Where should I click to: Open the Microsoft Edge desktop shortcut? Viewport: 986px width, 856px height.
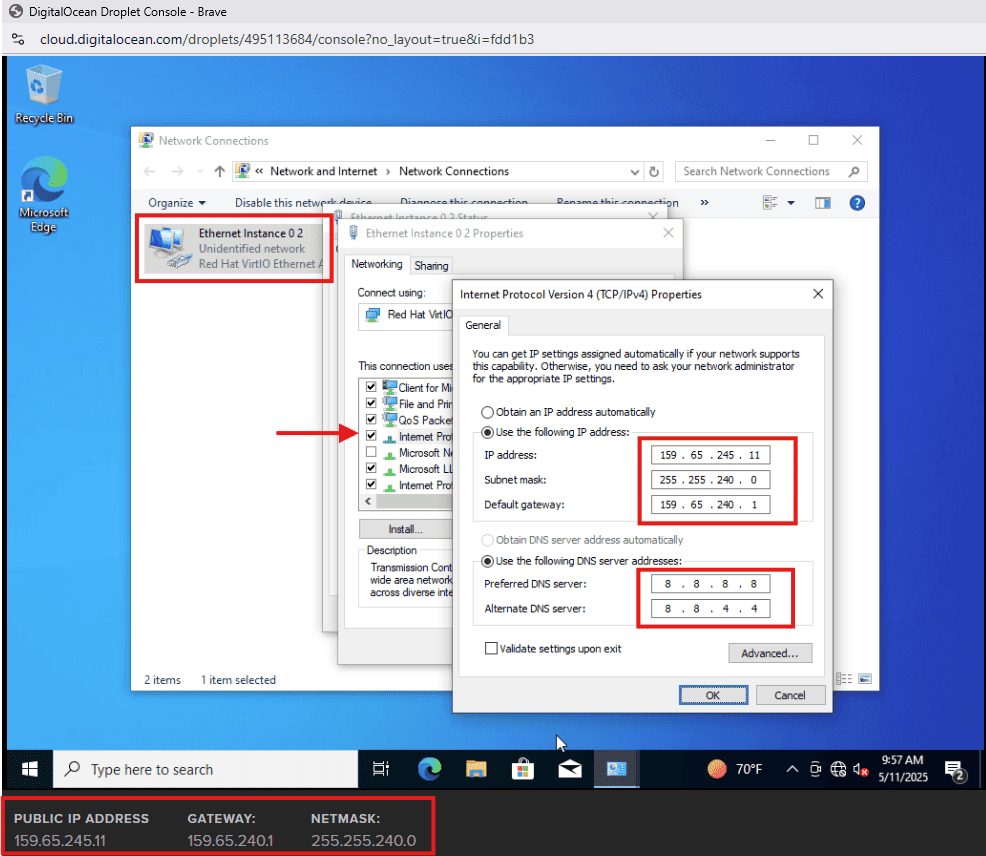click(x=43, y=194)
